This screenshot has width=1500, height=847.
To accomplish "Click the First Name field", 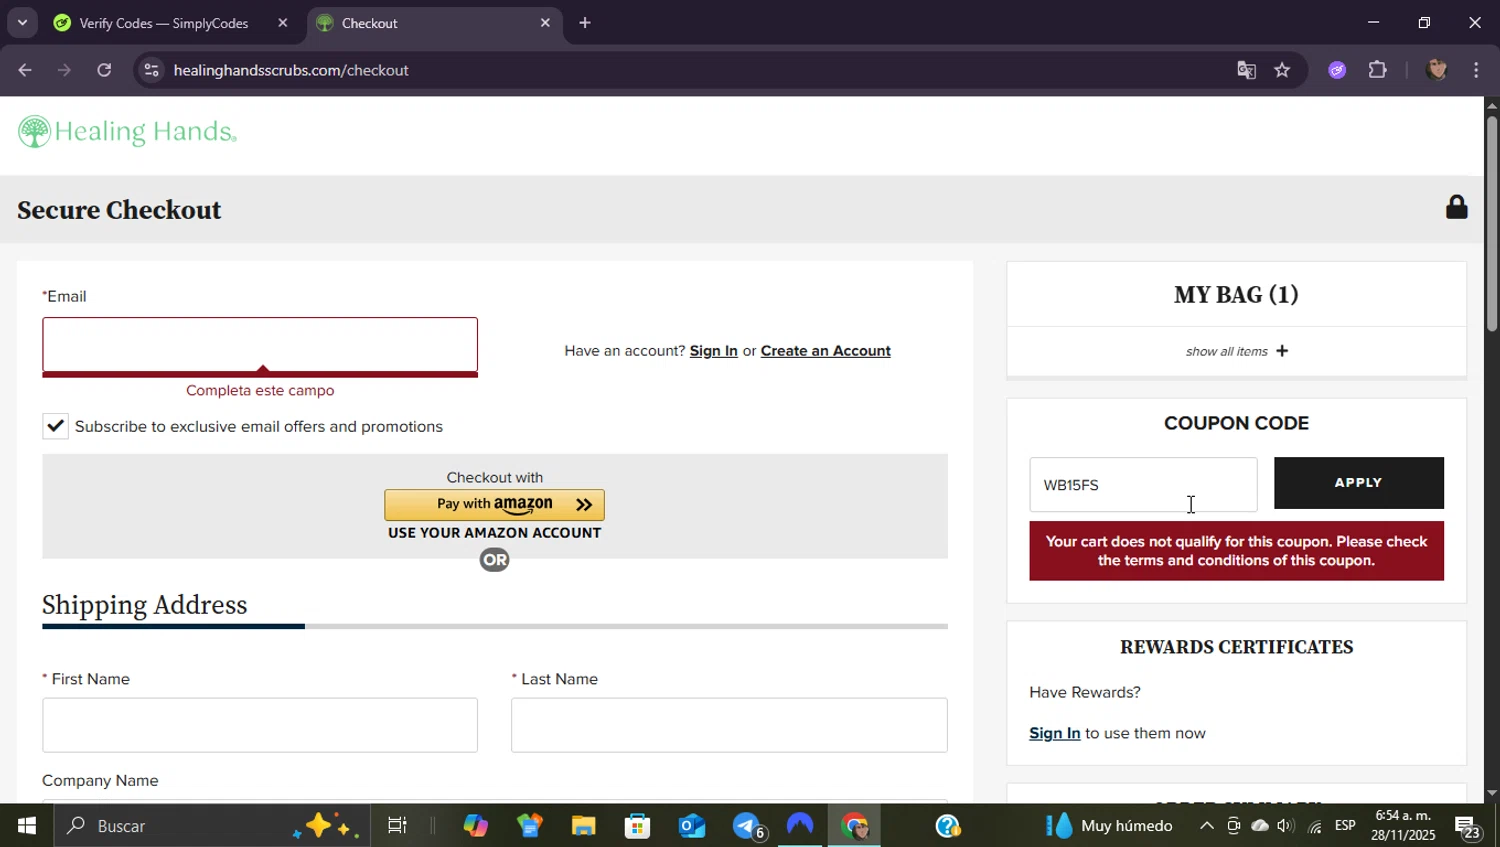I will tap(260, 725).
